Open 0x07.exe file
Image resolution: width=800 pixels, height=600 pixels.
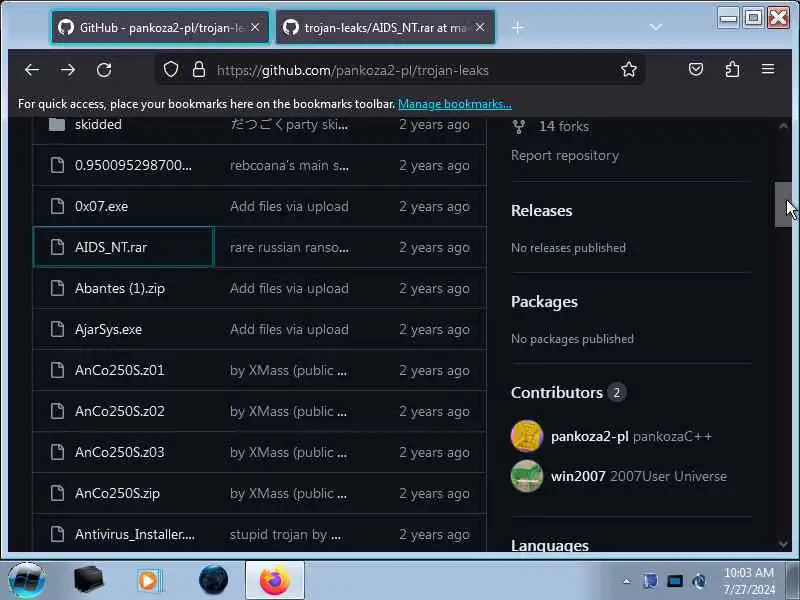pyautogui.click(x=101, y=206)
